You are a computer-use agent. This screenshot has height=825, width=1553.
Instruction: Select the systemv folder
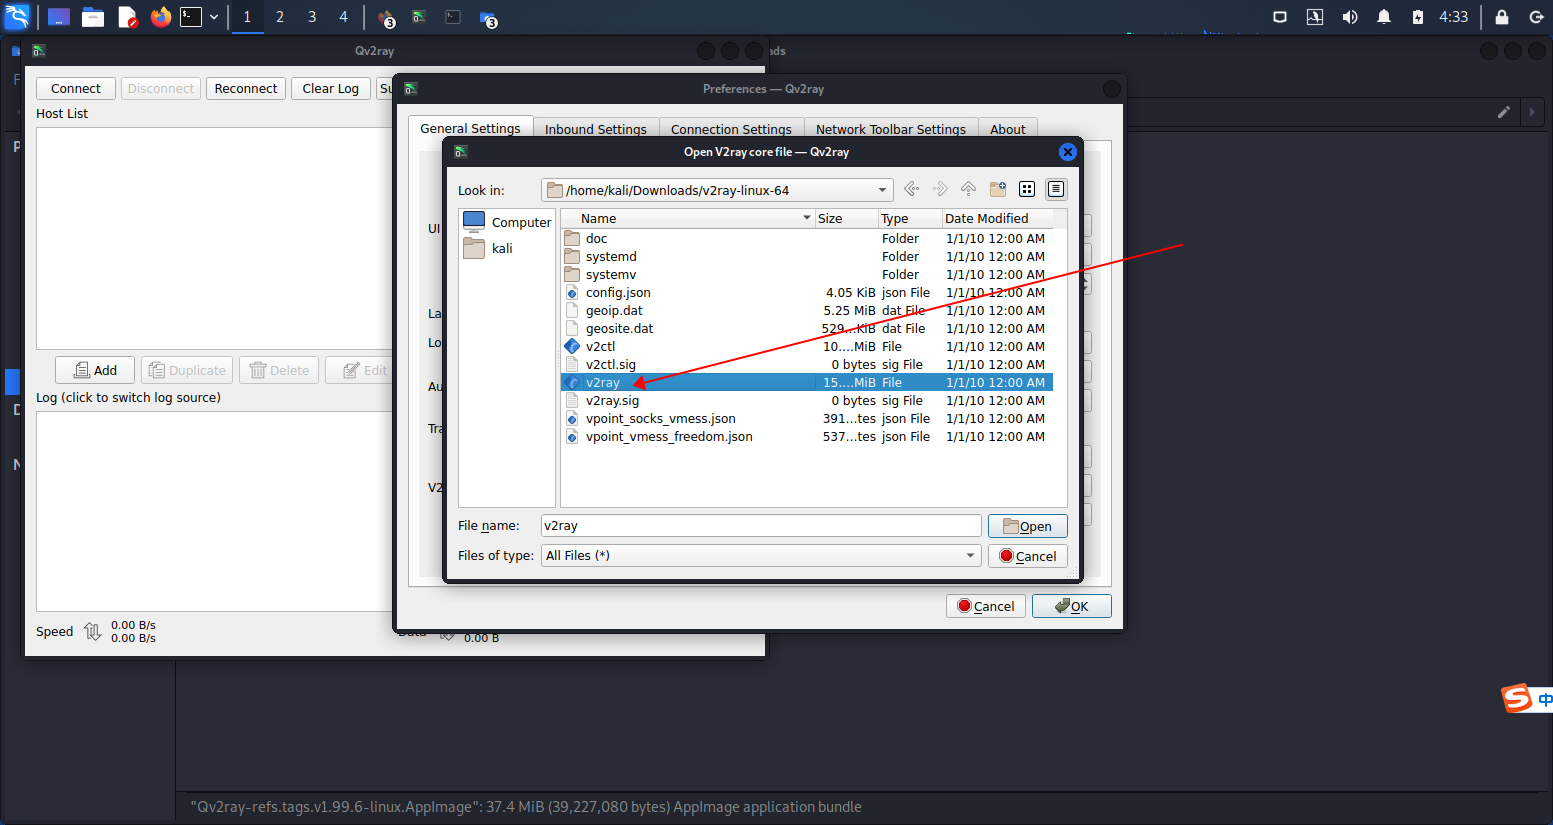pos(610,274)
